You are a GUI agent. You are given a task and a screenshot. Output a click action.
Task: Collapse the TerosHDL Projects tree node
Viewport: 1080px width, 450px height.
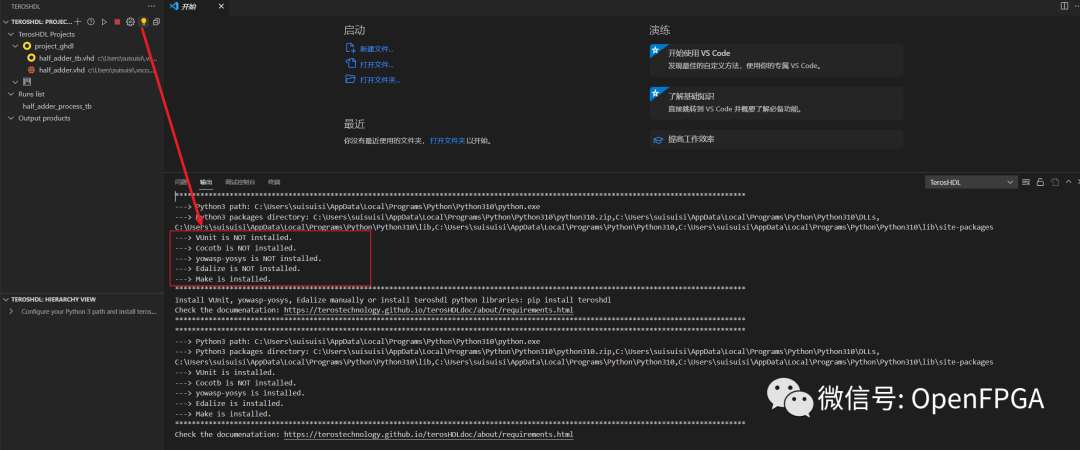[x=11, y=34]
